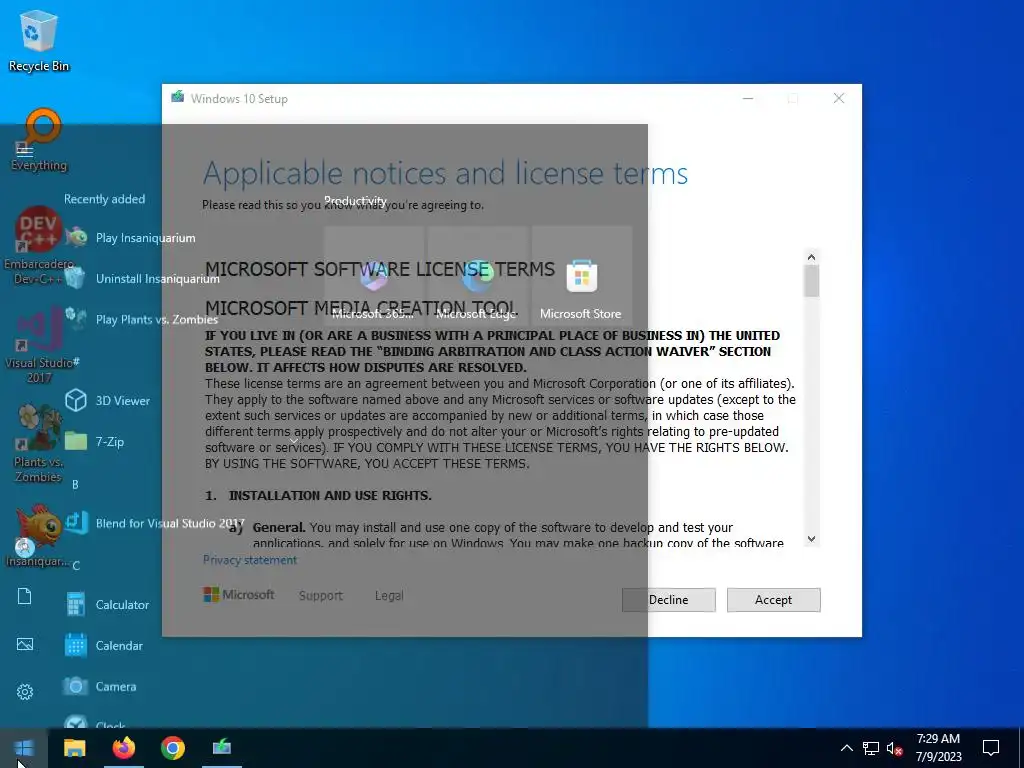1024x768 pixels.
Task: Show hidden system tray icons
Action: [x=846, y=748]
